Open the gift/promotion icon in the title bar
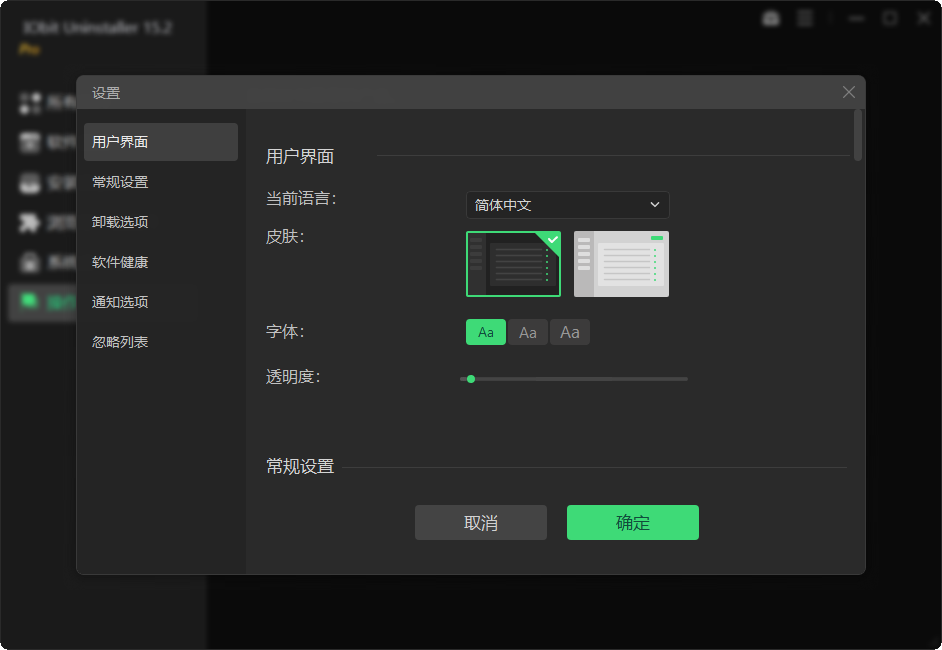942x650 pixels. (770, 18)
